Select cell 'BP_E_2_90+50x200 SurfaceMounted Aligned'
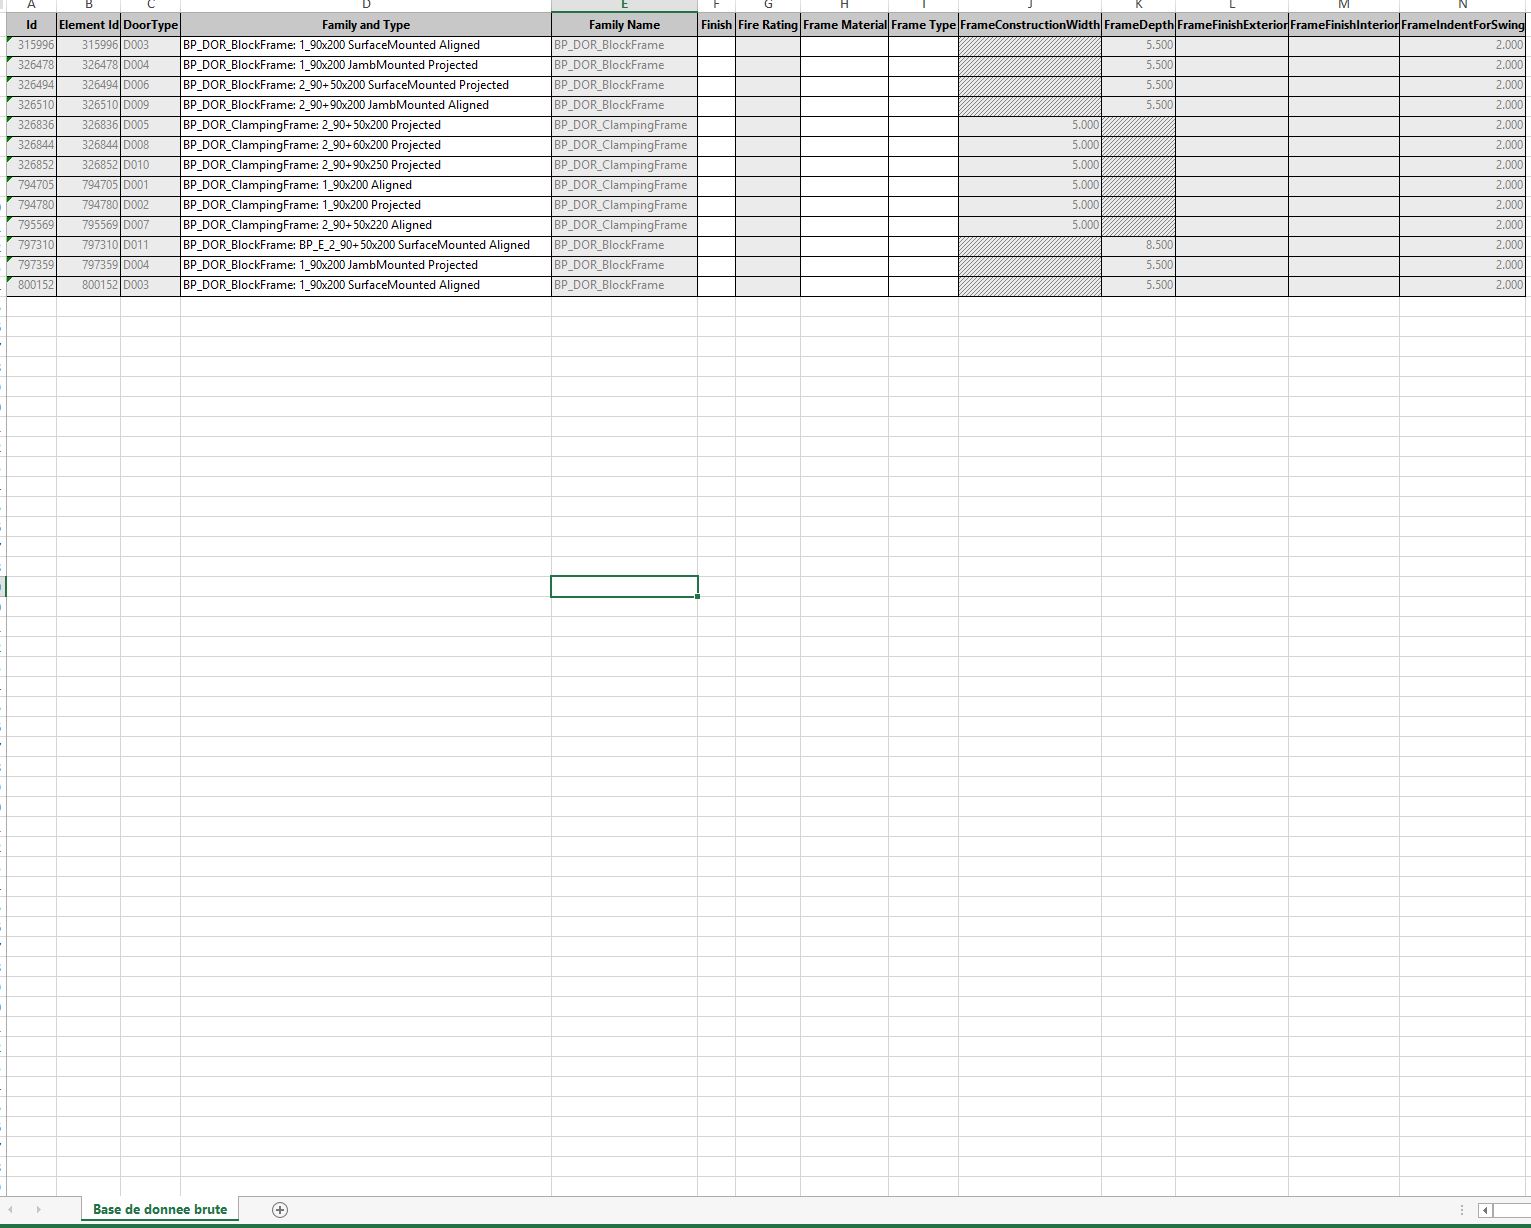Image resolution: width=1531 pixels, height=1228 pixels. pyautogui.click(x=366, y=245)
